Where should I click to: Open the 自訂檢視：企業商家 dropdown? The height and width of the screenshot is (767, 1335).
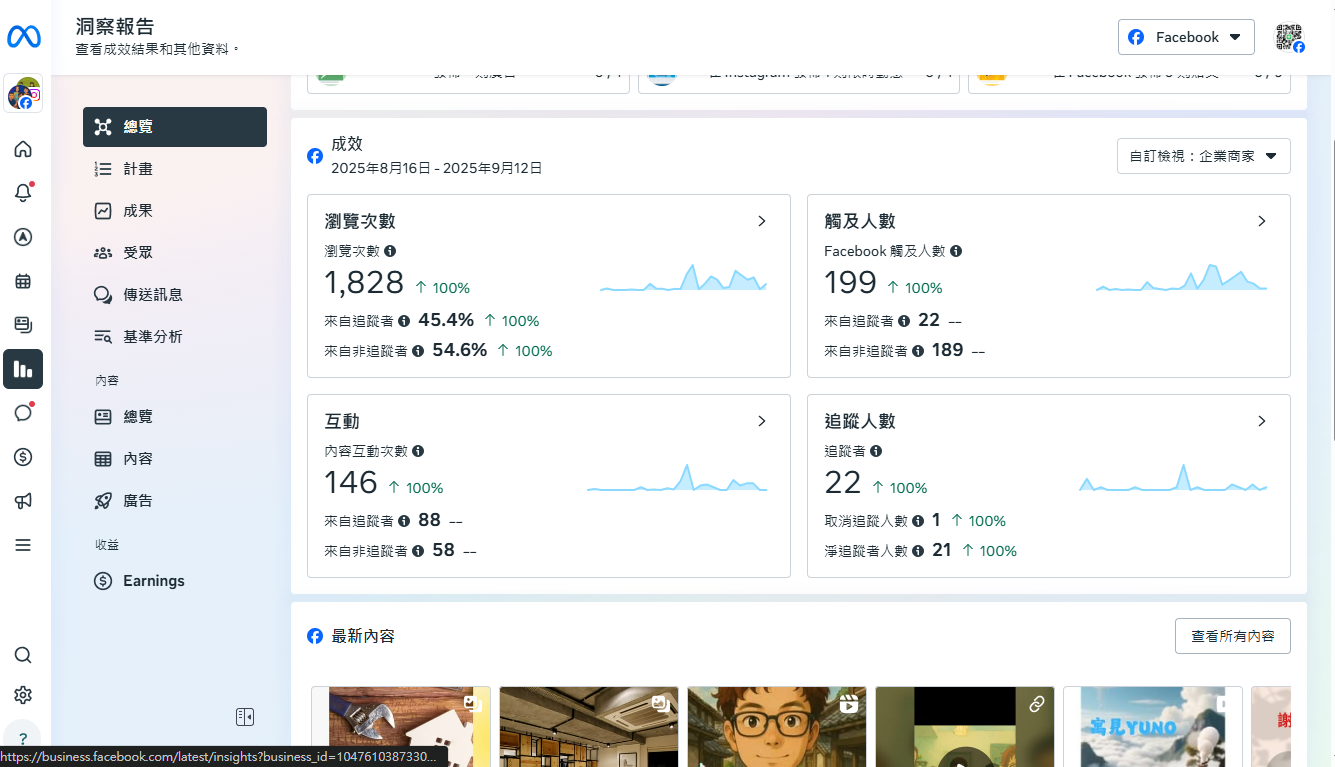tap(1203, 156)
